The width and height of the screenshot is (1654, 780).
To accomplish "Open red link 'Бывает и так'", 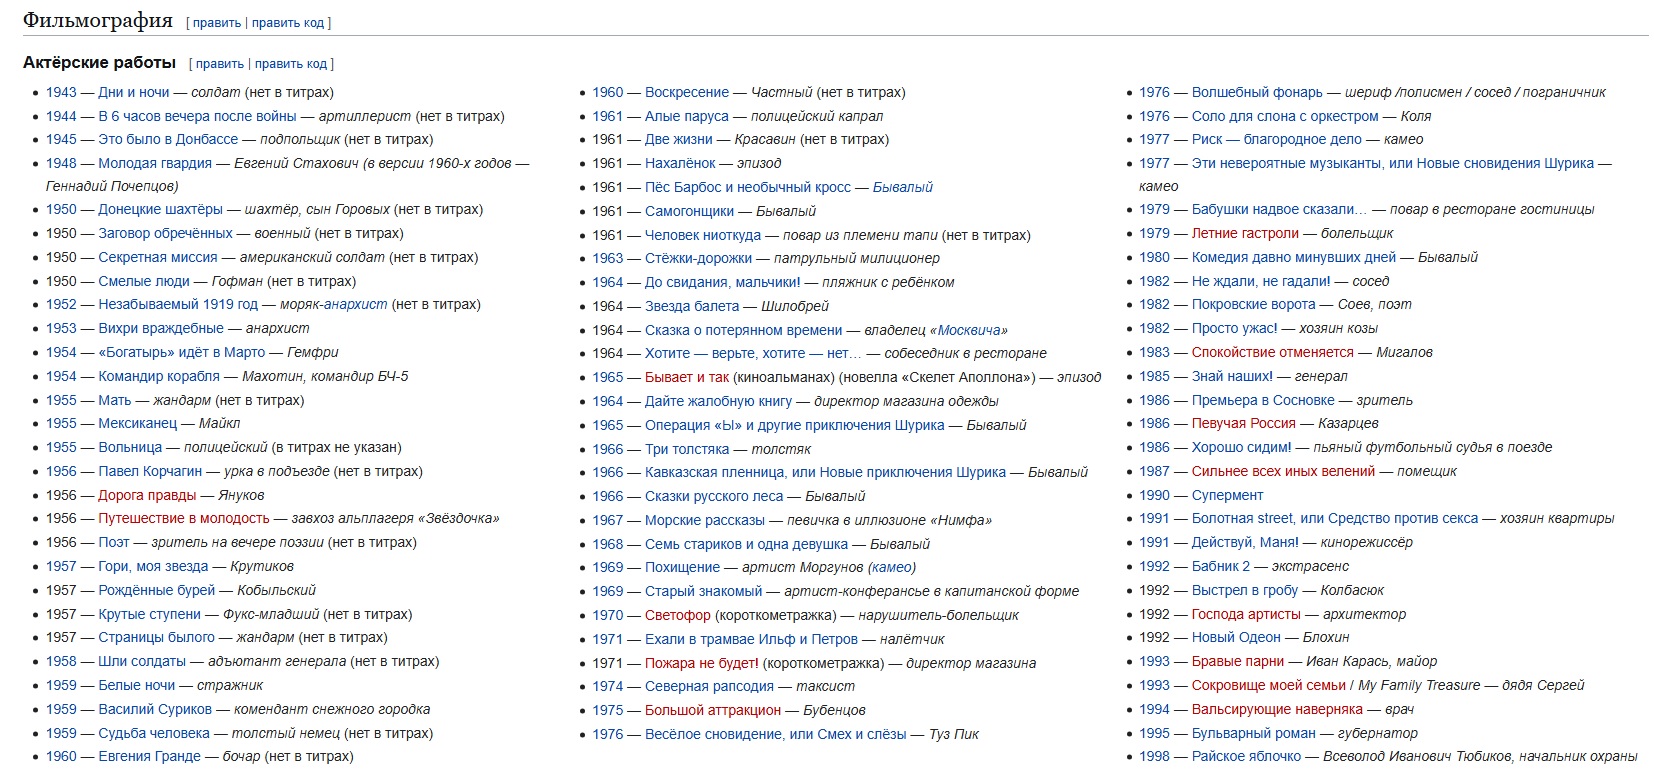I will pyautogui.click(x=687, y=377).
